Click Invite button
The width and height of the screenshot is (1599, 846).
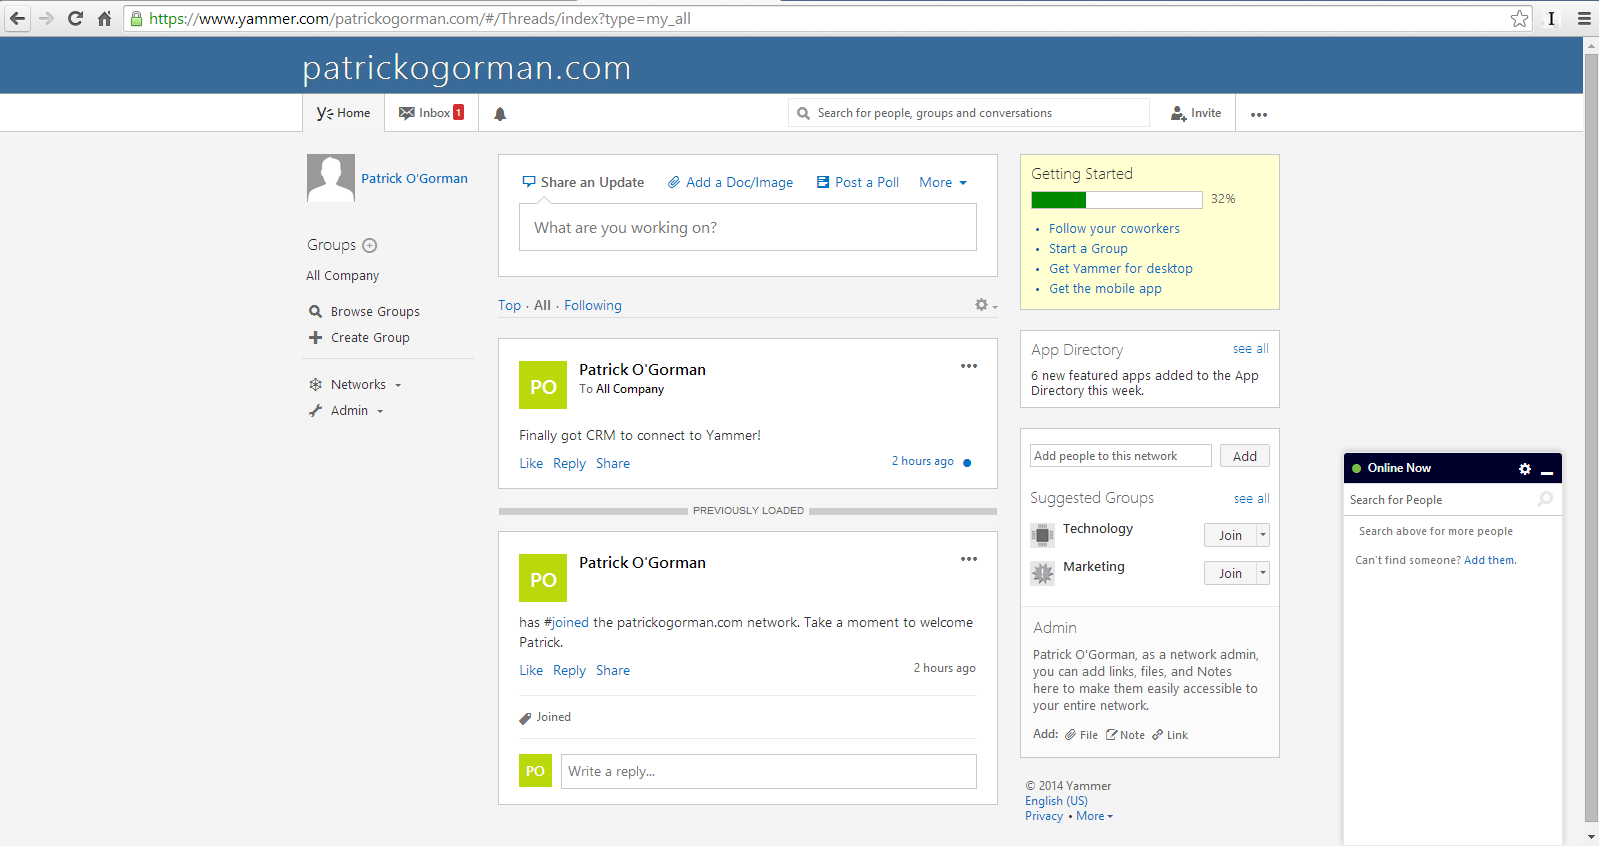[1196, 113]
